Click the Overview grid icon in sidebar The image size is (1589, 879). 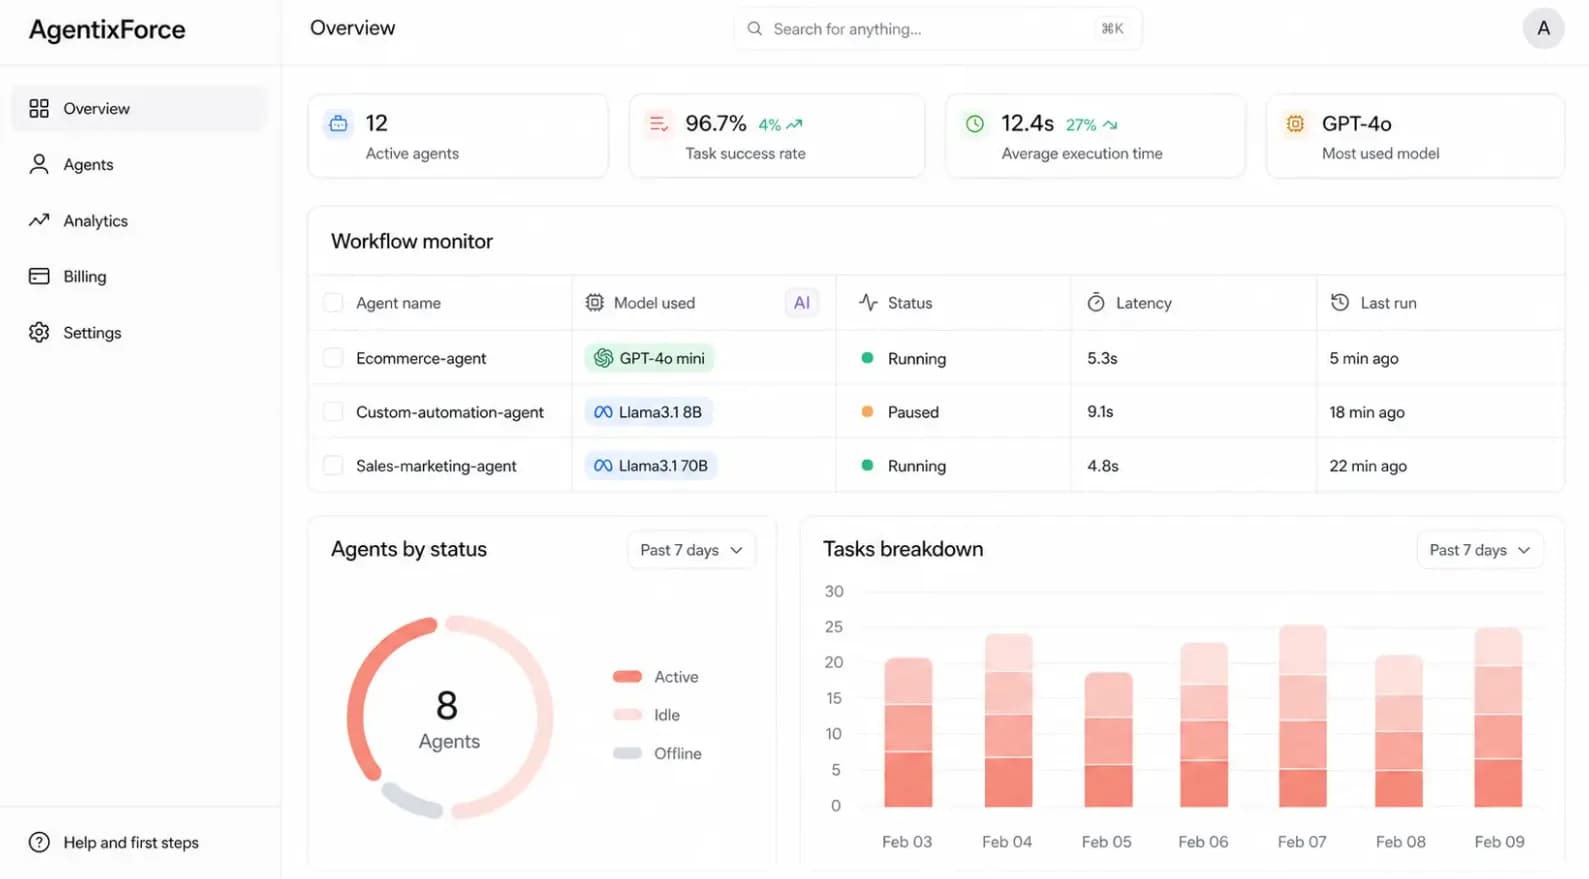[x=39, y=108]
